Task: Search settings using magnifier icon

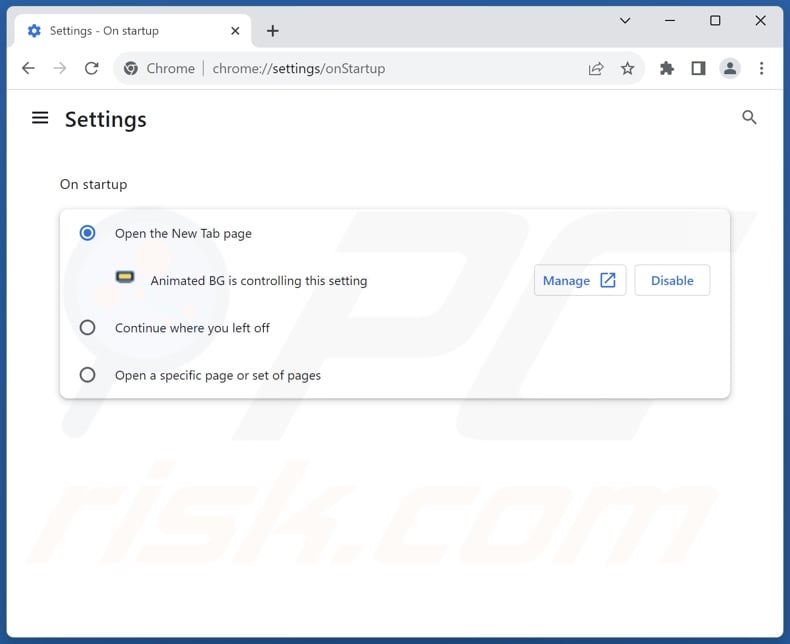Action: (749, 117)
